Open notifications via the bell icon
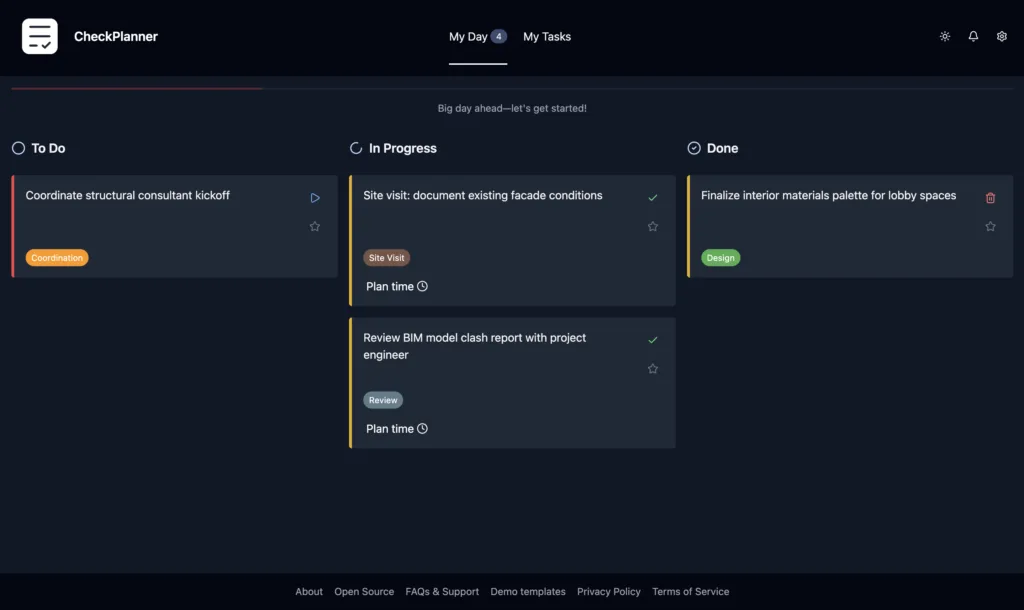This screenshot has width=1024, height=610. point(973,36)
